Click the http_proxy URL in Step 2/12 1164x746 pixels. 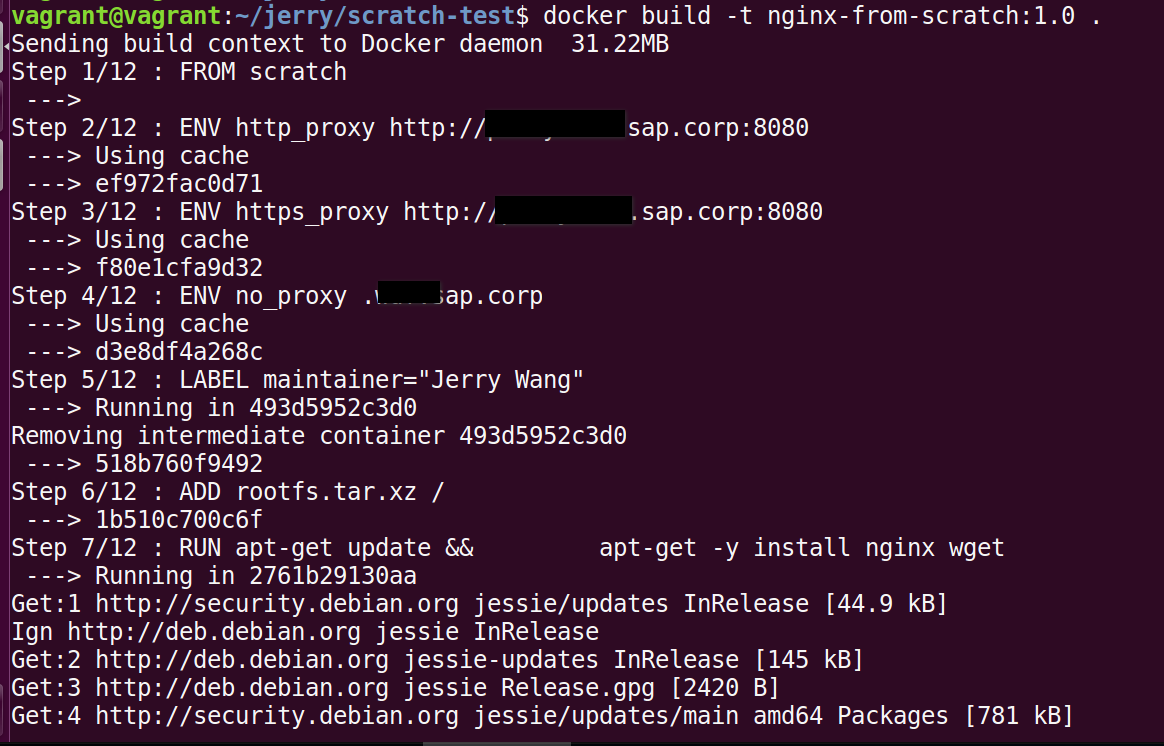599,128
